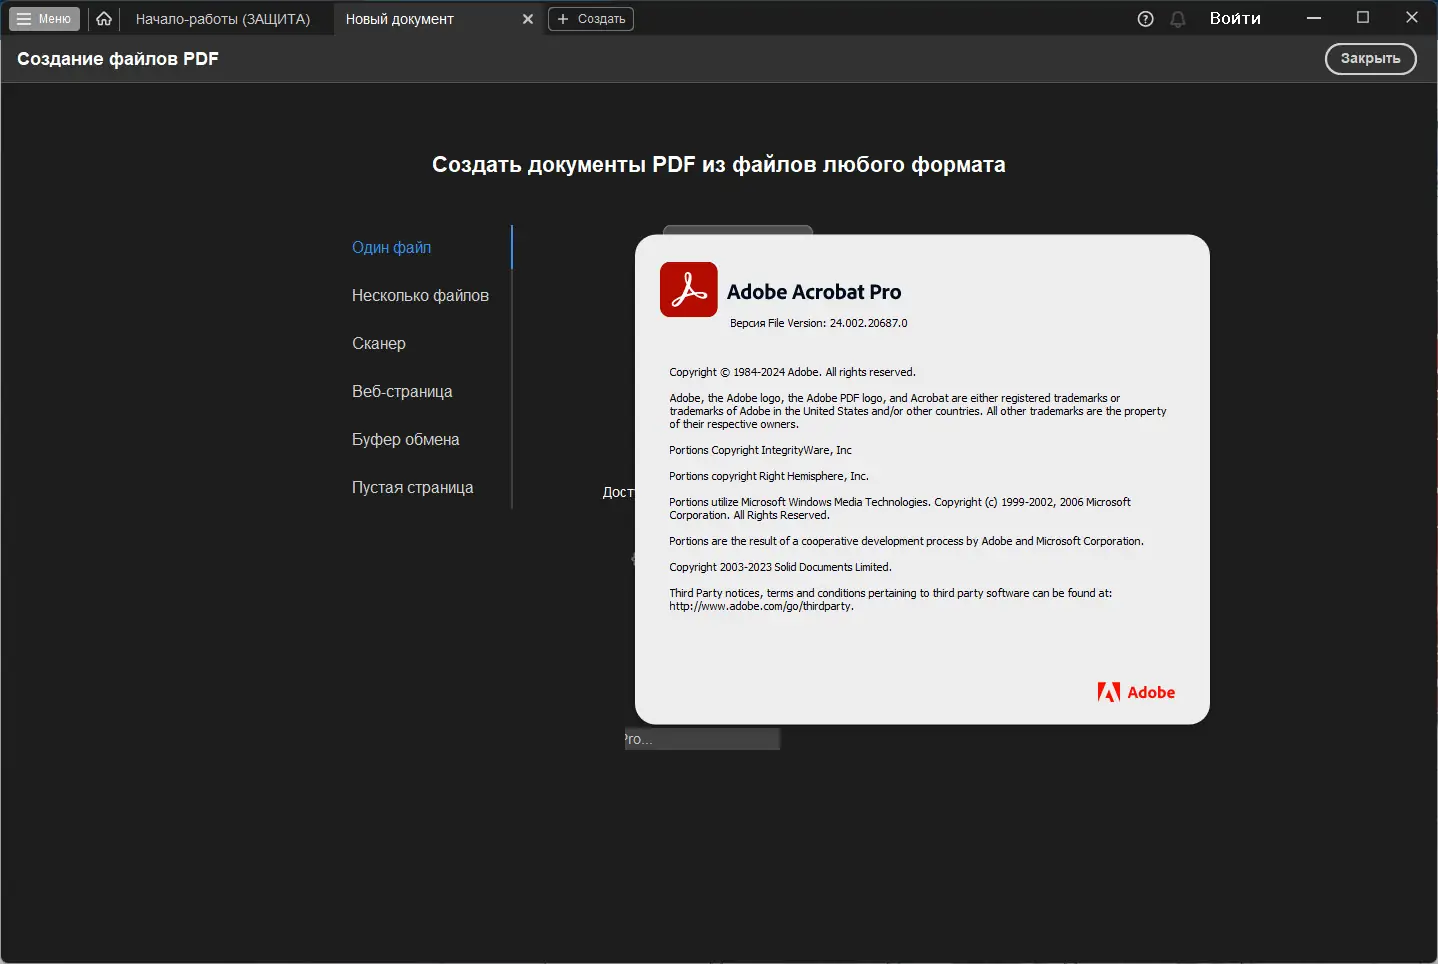Choose Сканер as PDF source

click(378, 343)
